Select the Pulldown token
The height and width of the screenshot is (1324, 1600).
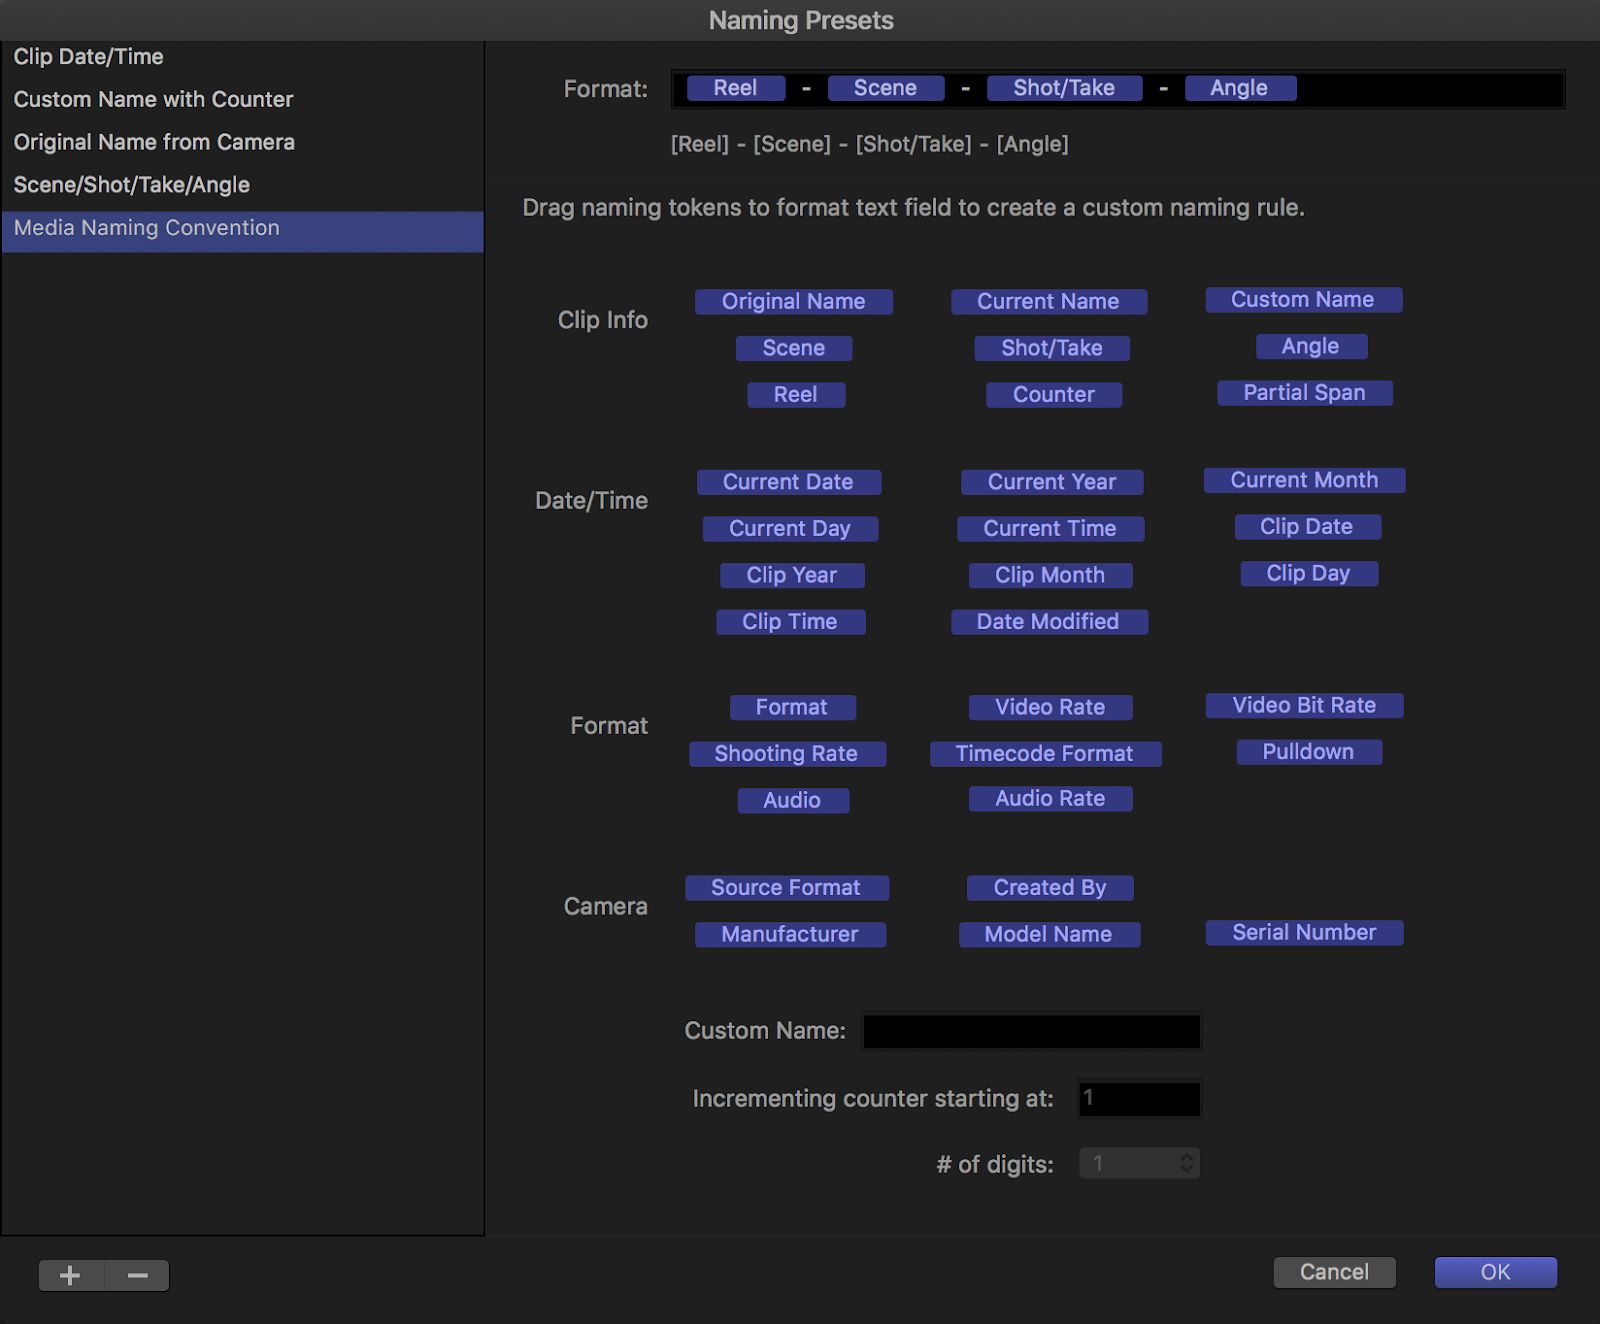pyautogui.click(x=1308, y=752)
